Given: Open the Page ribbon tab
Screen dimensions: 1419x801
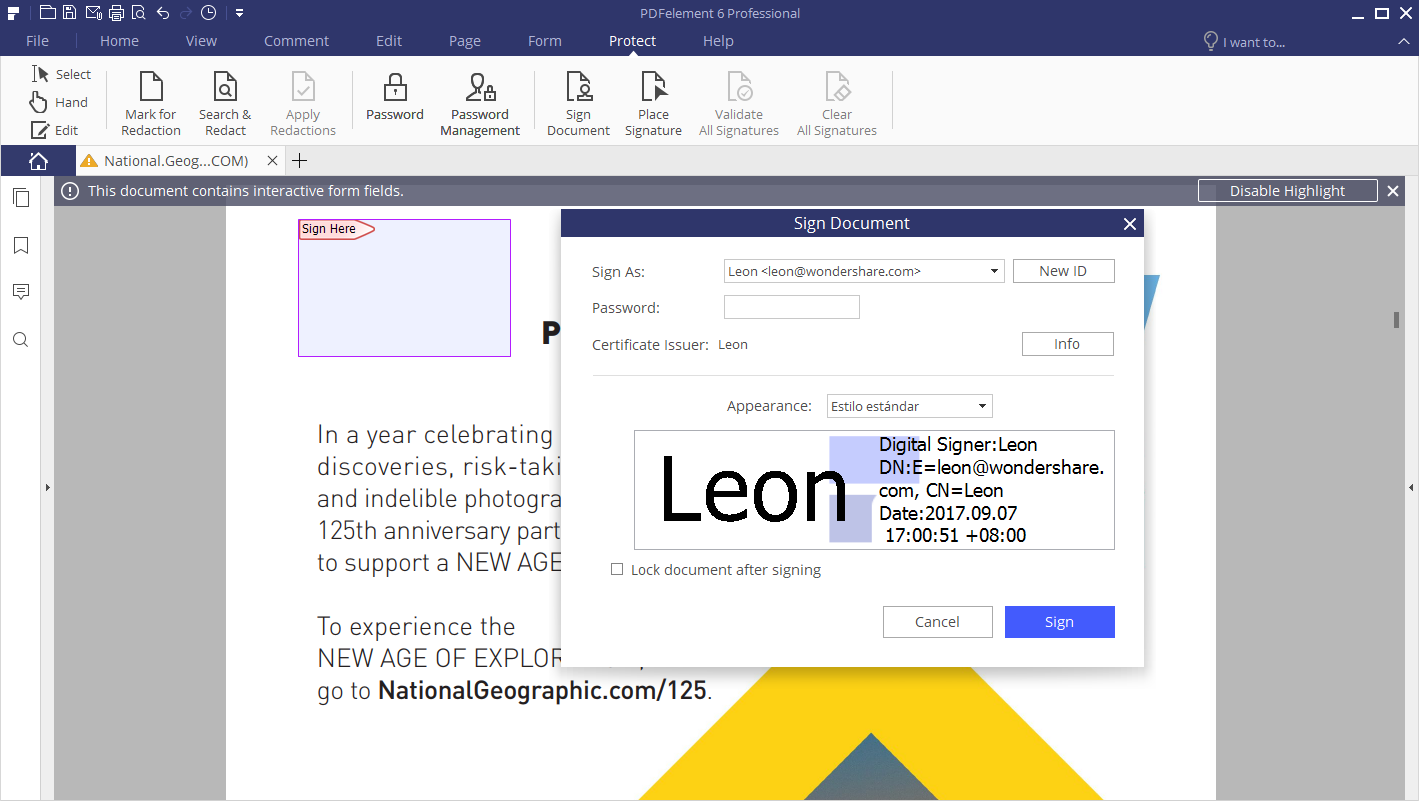Looking at the screenshot, I should tap(465, 41).
